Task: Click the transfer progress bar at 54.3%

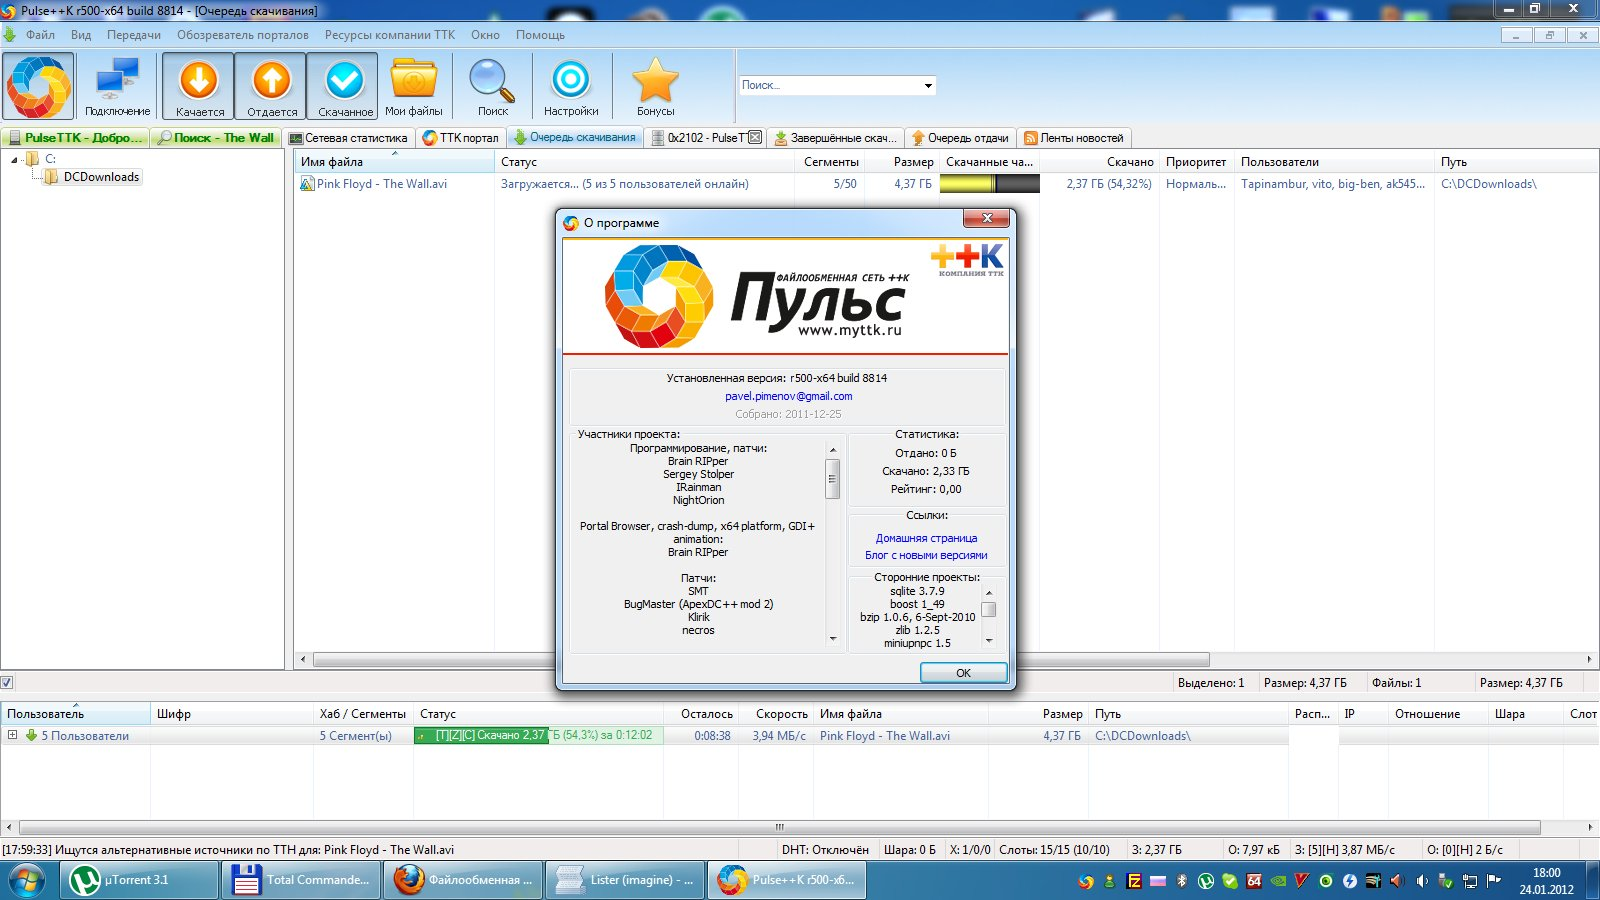Action: [x=538, y=735]
